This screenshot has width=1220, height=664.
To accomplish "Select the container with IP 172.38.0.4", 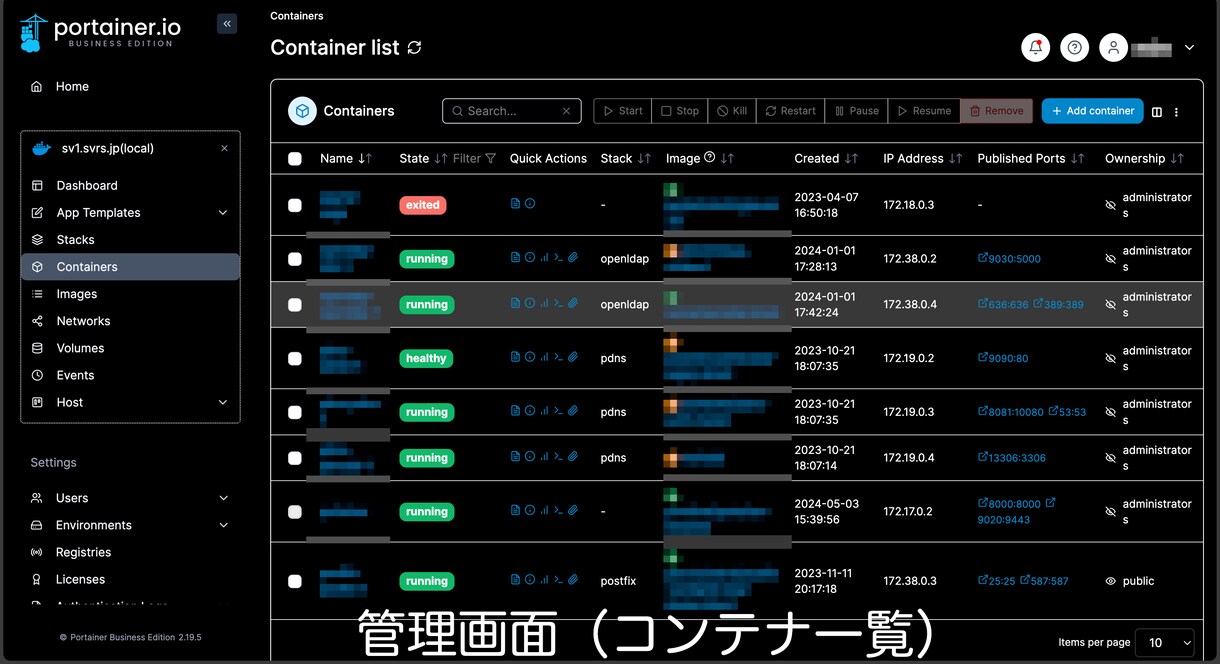I will tap(295, 305).
